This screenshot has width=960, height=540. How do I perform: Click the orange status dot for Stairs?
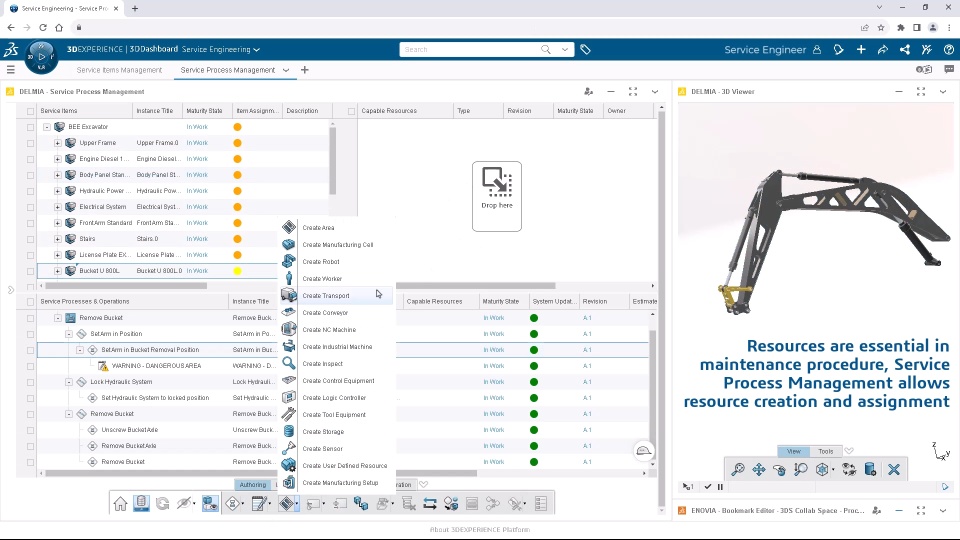point(237,239)
